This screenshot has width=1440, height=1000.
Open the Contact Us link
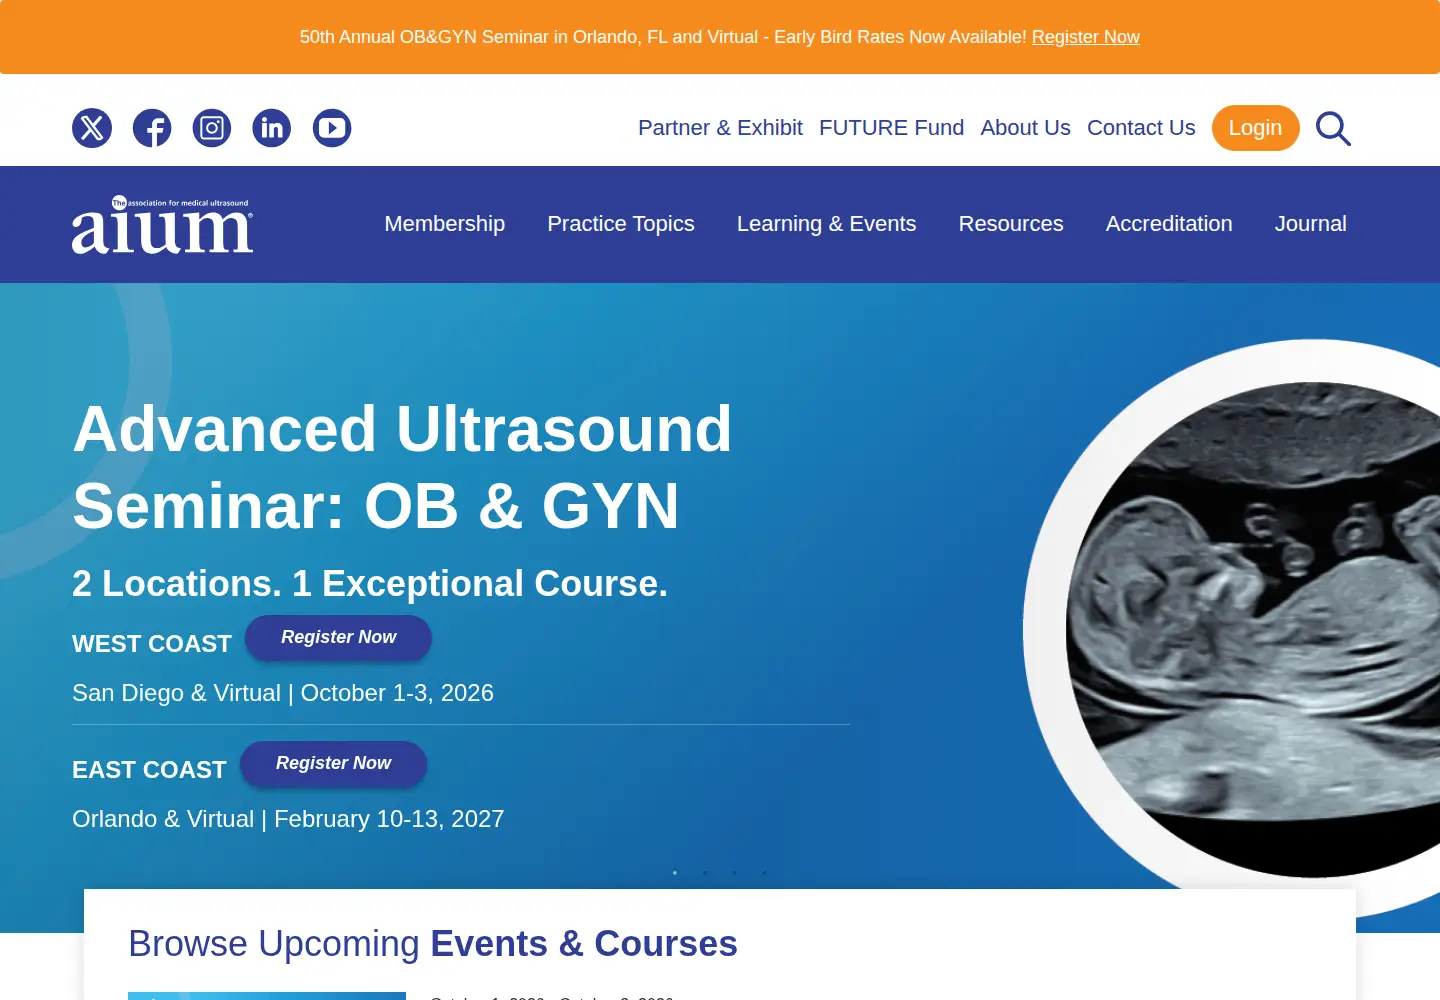coord(1141,128)
